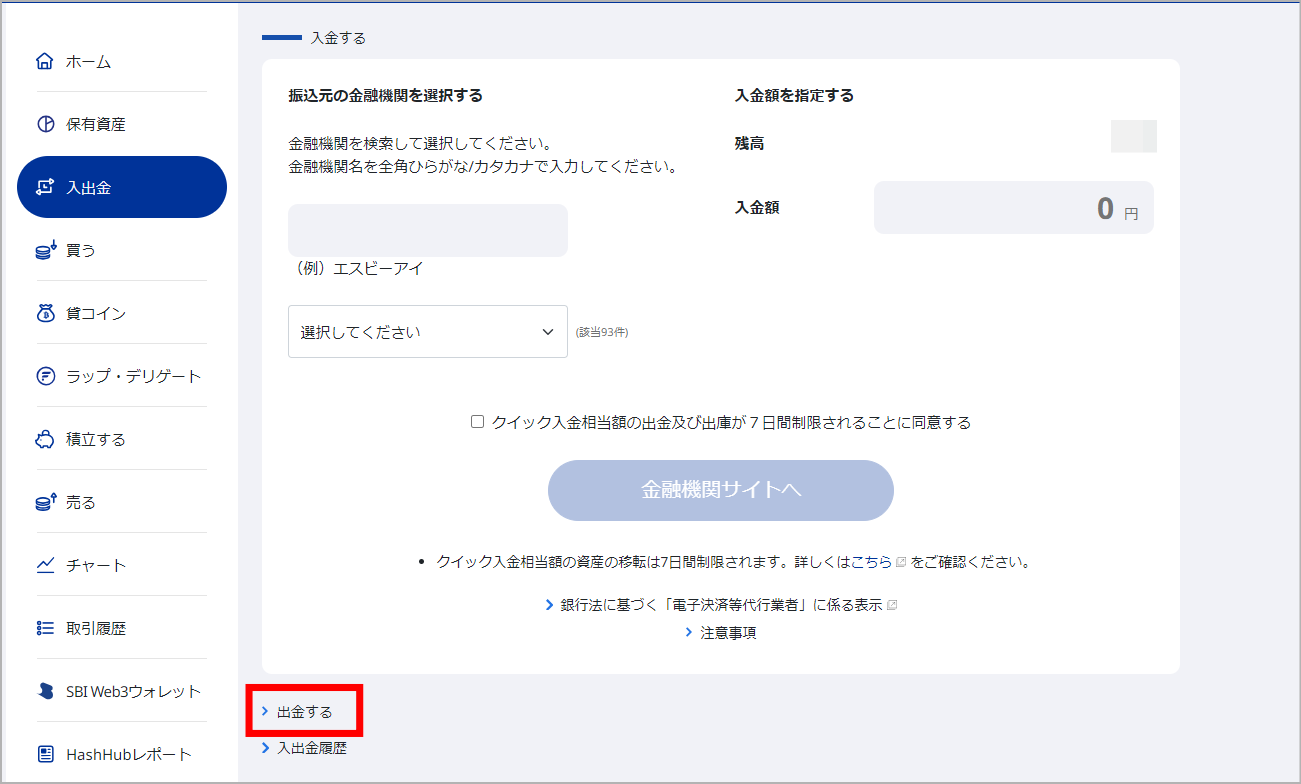Click the 金融機関サイトへ button
Image resolution: width=1301 pixels, height=784 pixels.
coord(720,490)
